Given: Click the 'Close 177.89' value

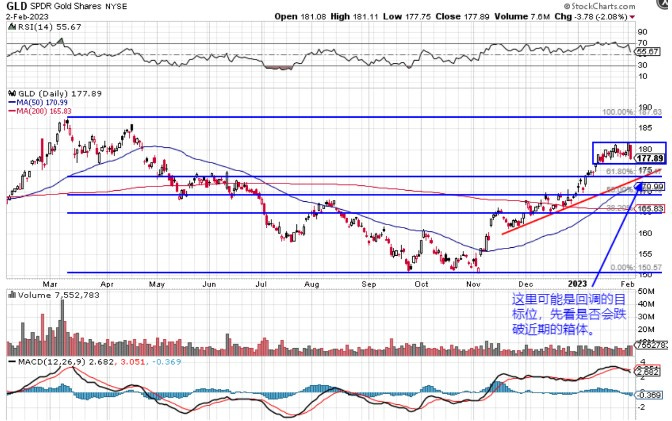Looking at the screenshot, I should coord(462,17).
